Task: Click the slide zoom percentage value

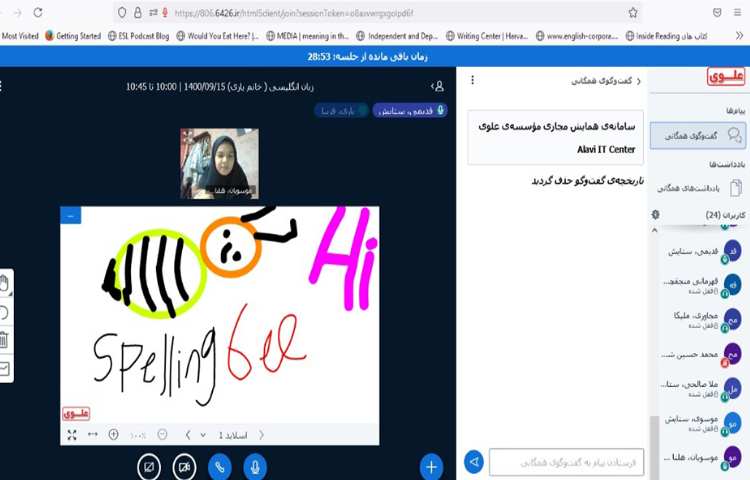Action: tap(138, 435)
